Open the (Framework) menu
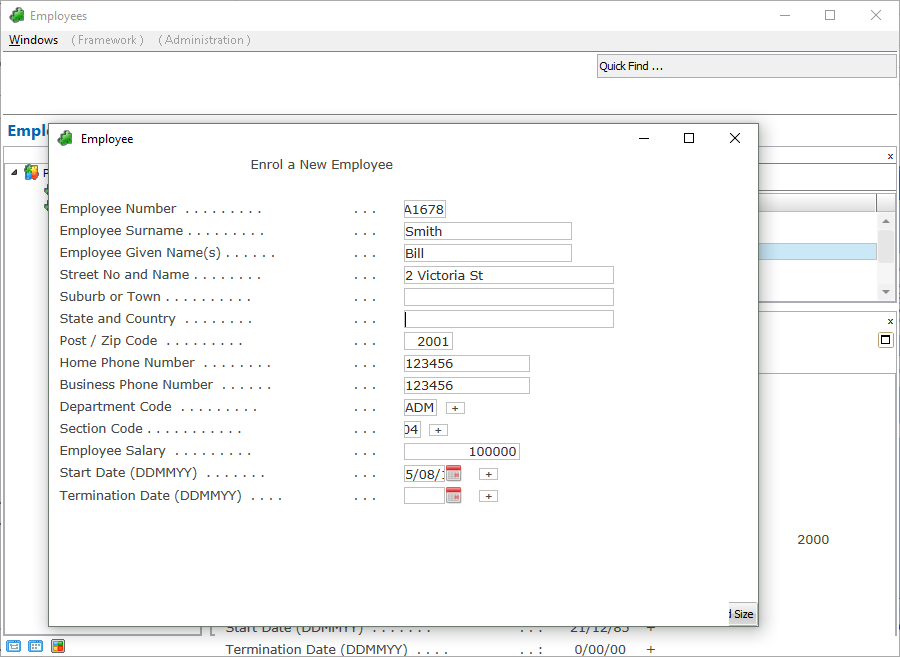Image resolution: width=900 pixels, height=657 pixels. (107, 40)
